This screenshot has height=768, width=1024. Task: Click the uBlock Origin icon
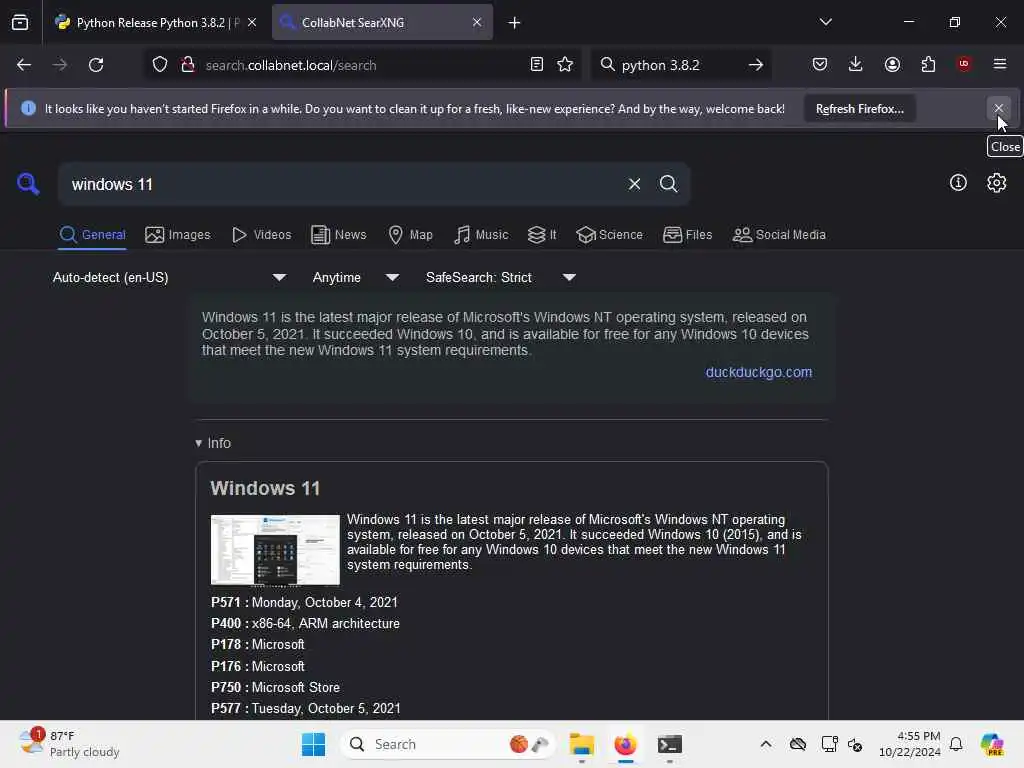tap(964, 64)
